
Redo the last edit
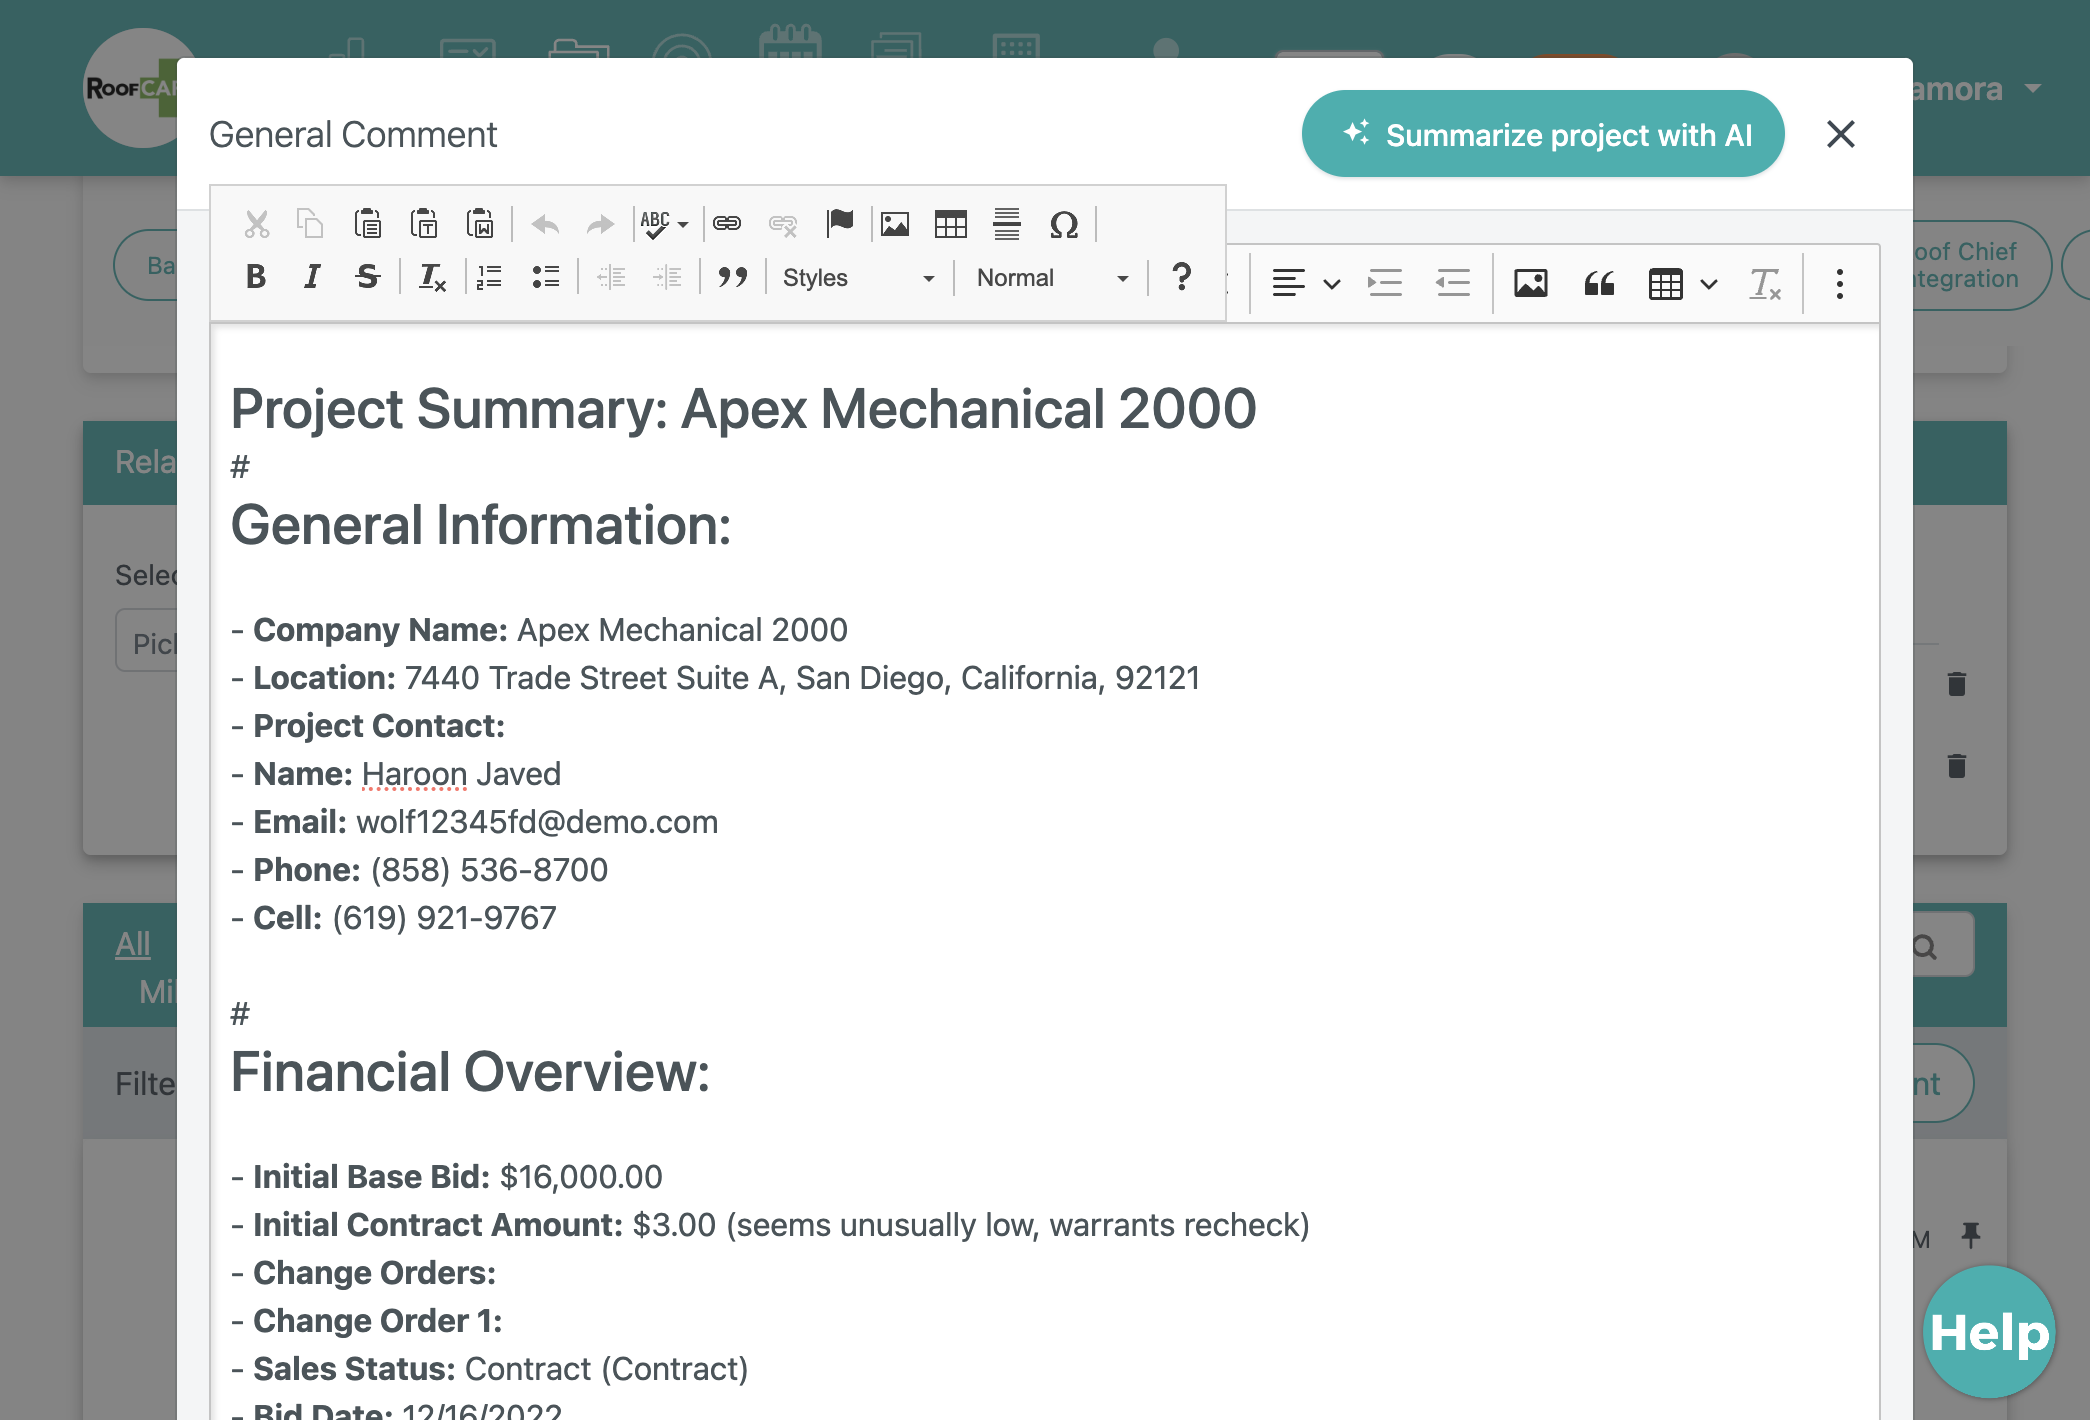[600, 224]
